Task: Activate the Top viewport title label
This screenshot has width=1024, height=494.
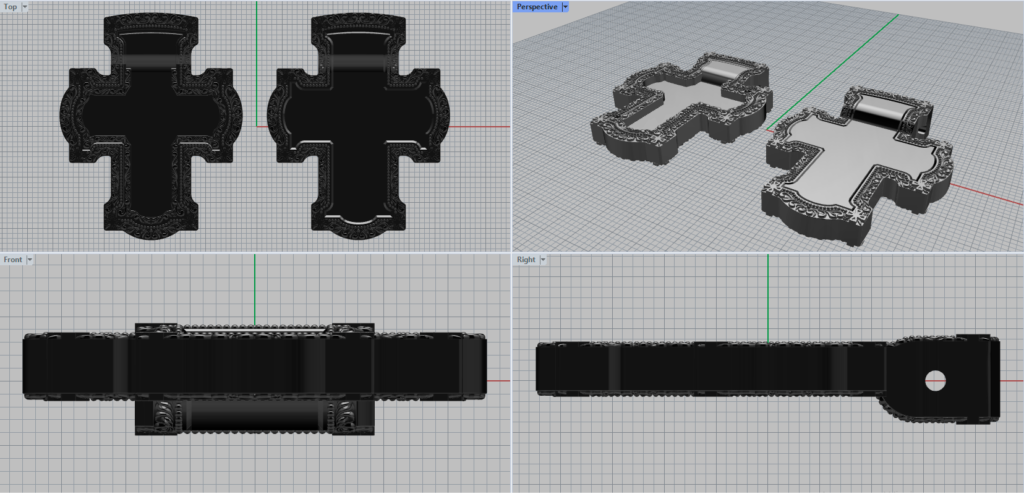Action: pyautogui.click(x=10, y=7)
